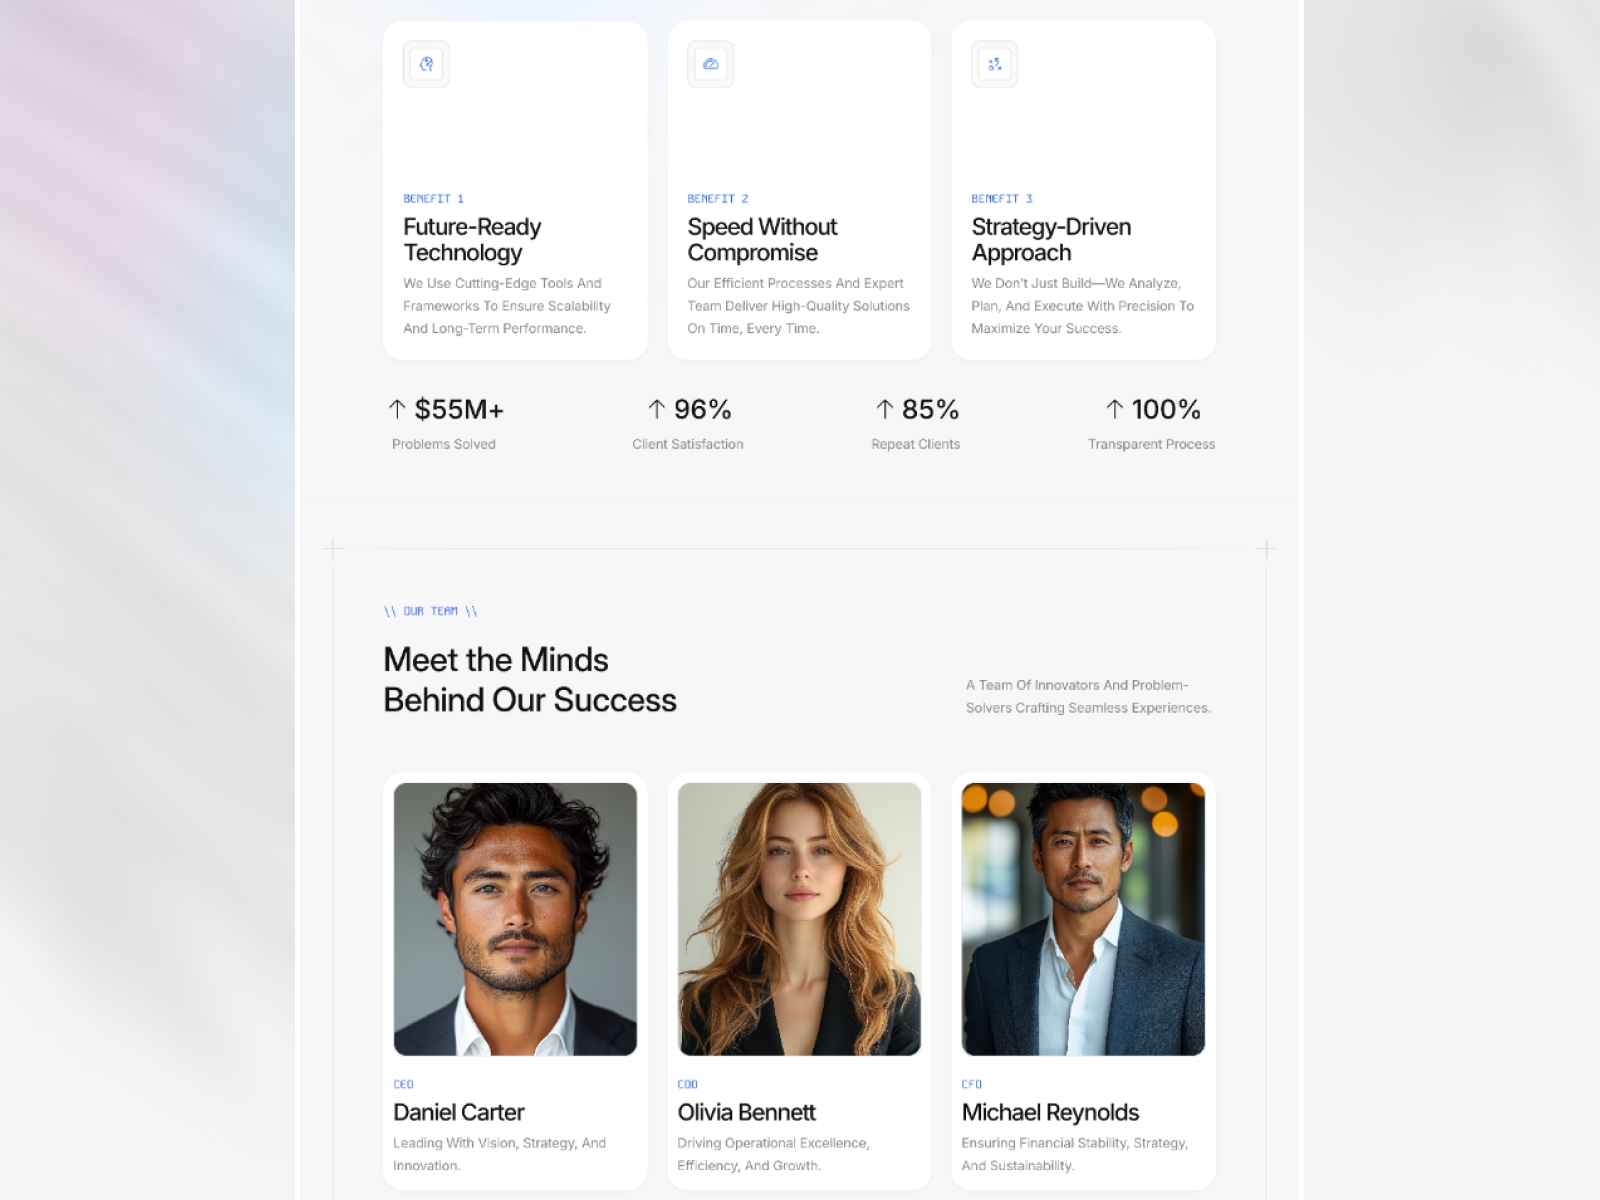Click the plus marker at right of divider

point(1266,548)
